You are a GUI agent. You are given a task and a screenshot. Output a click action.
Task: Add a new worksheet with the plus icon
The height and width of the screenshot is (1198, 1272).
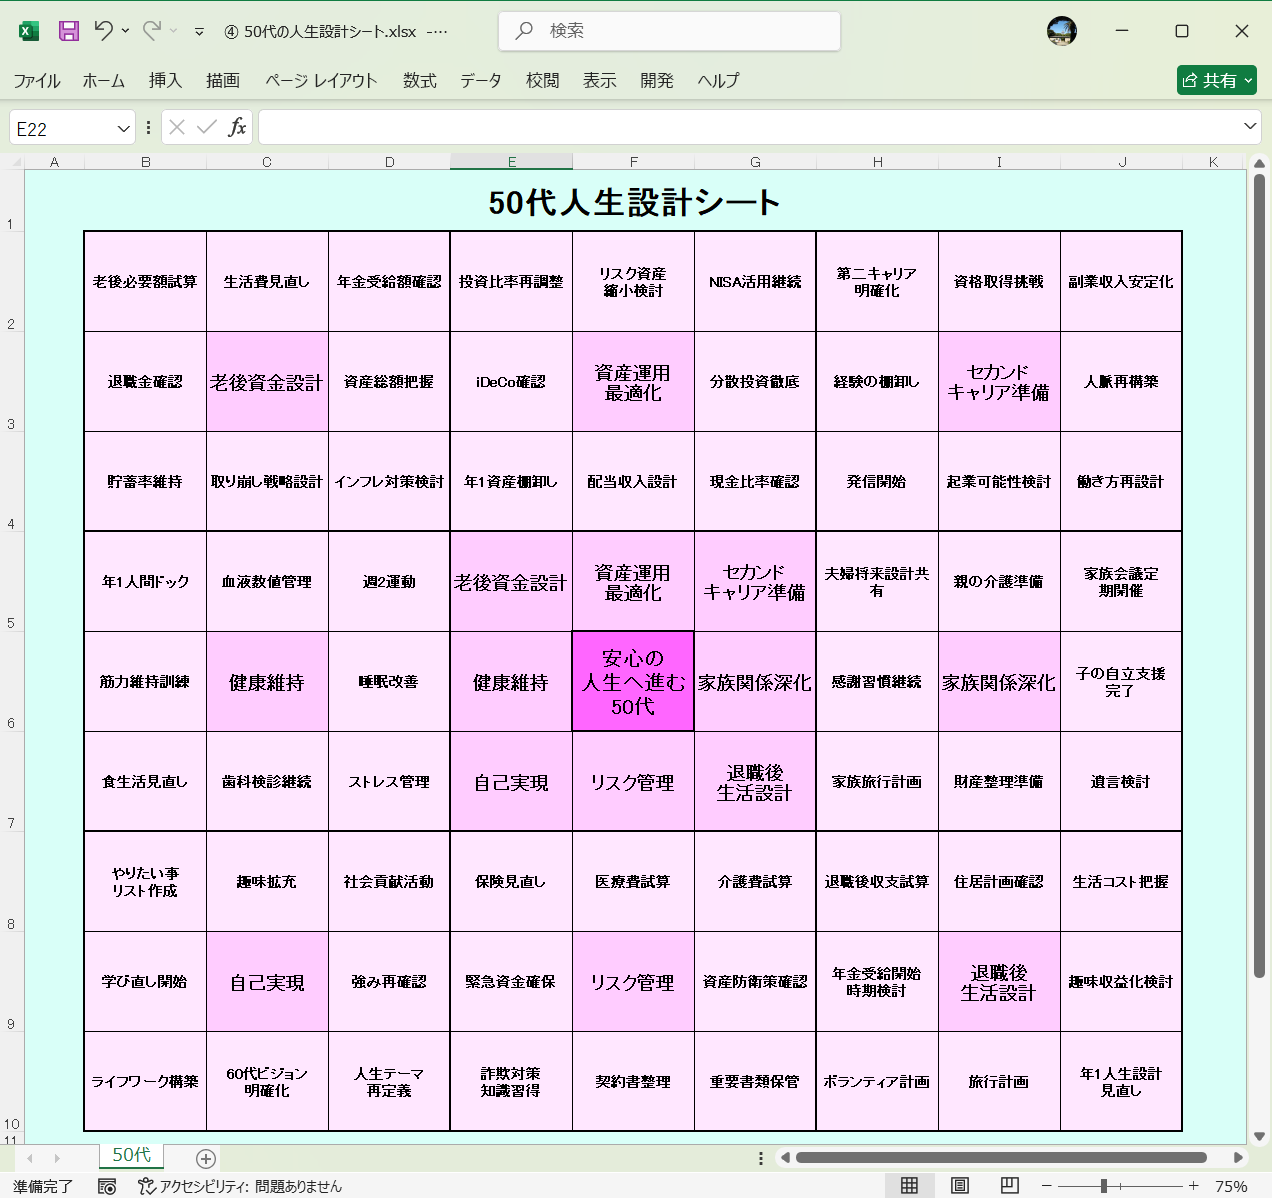(205, 1157)
